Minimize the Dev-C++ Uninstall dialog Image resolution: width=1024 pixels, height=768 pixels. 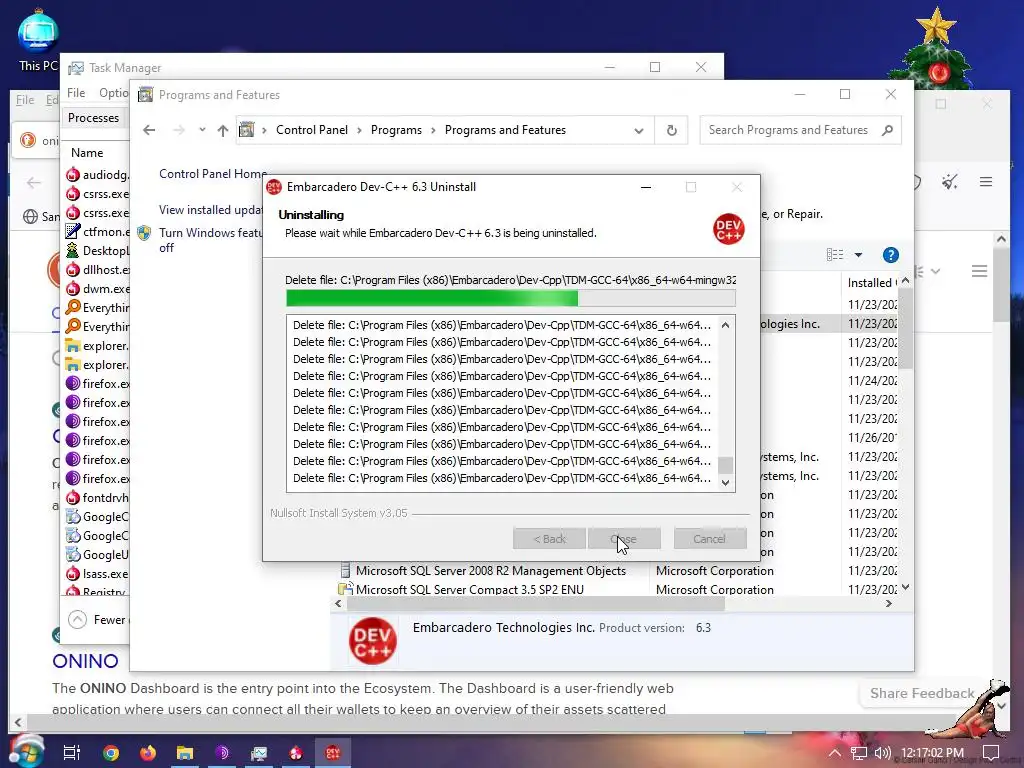(x=646, y=187)
